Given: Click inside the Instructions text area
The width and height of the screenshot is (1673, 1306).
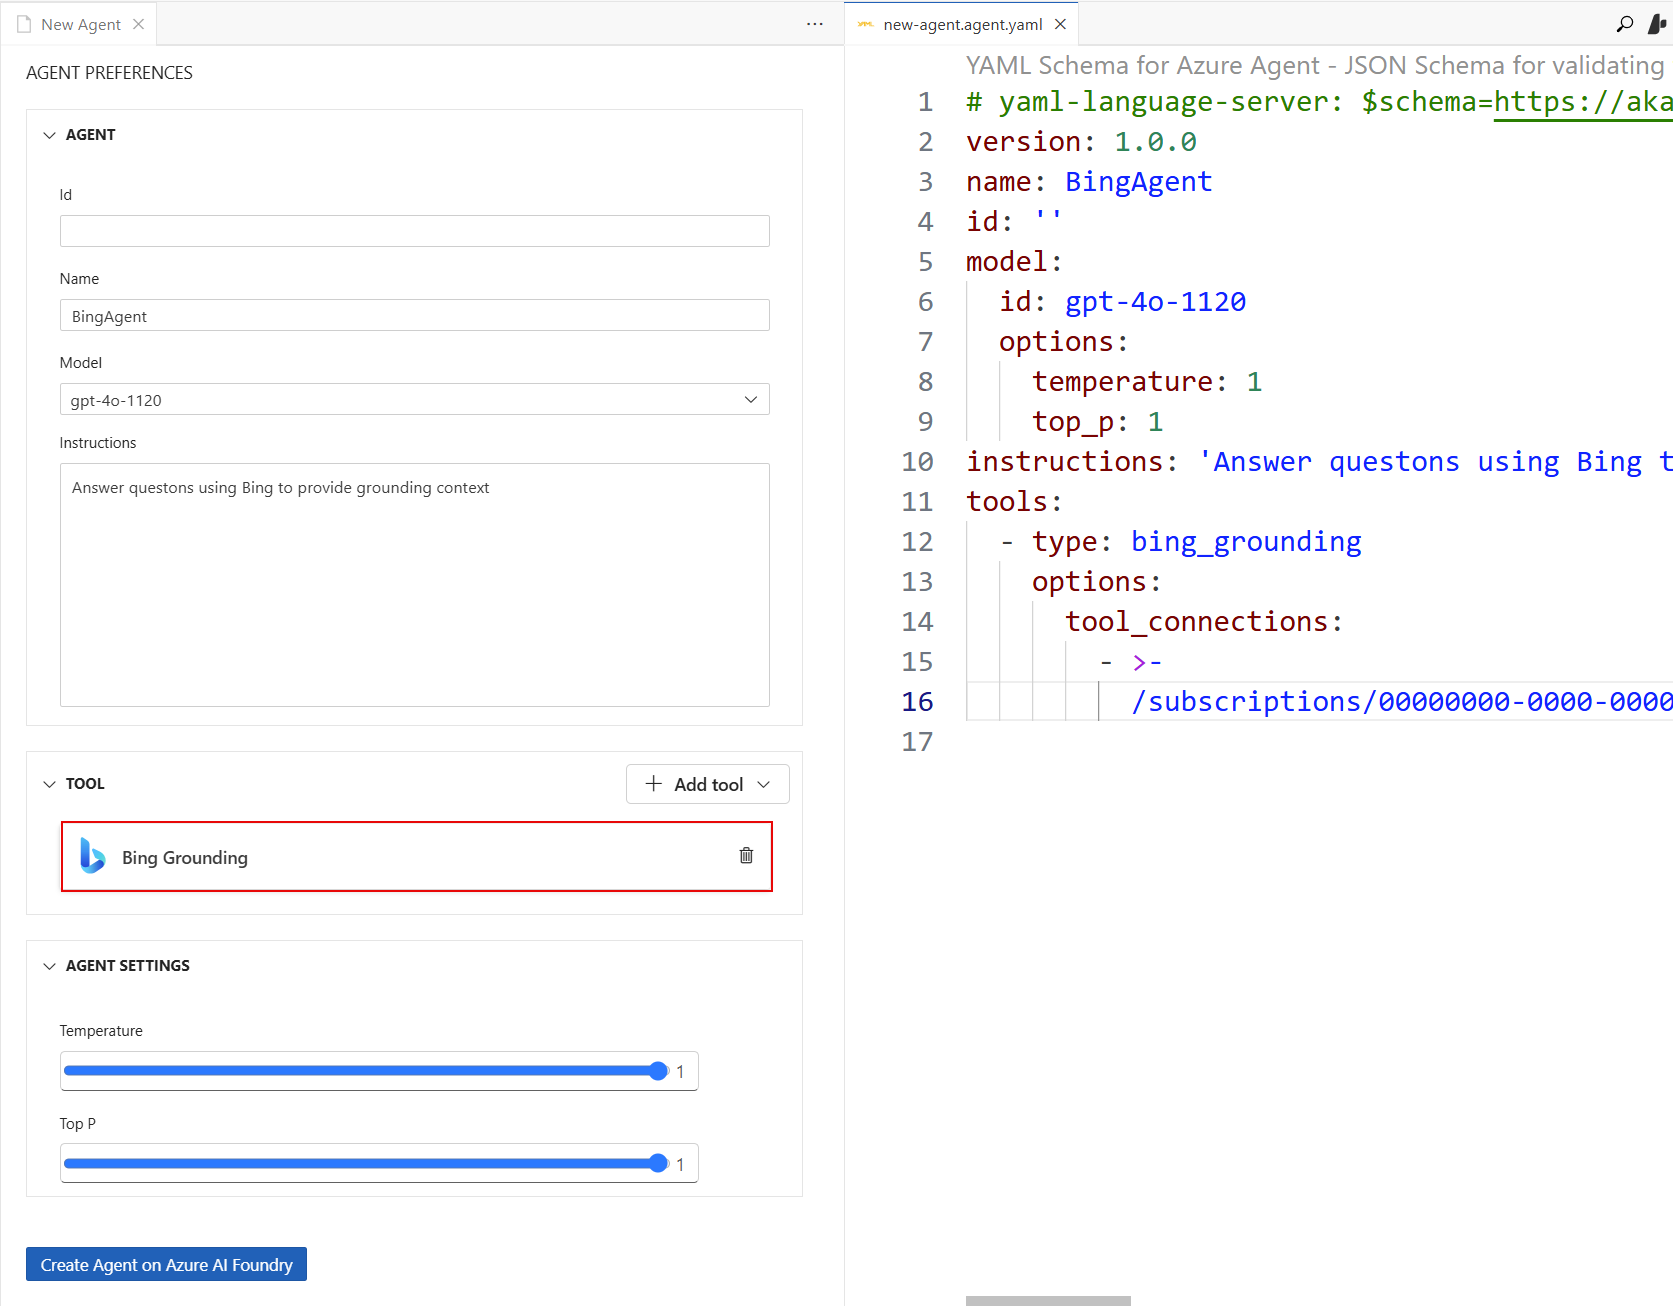Looking at the screenshot, I should click(x=415, y=585).
